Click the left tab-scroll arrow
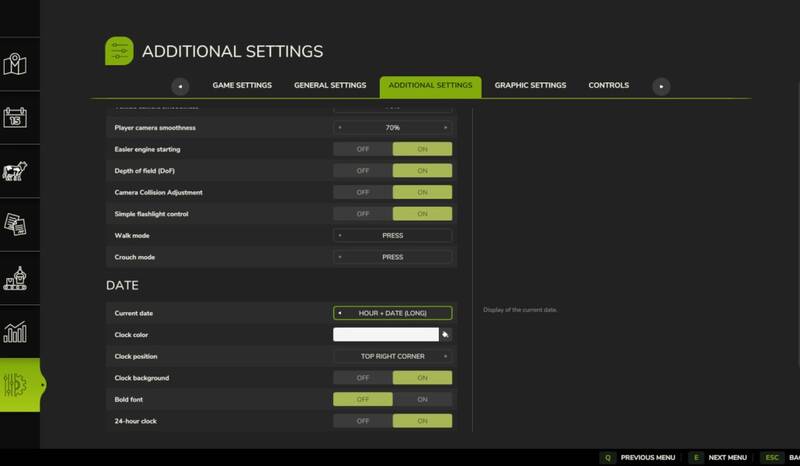800x466 pixels. (x=180, y=86)
